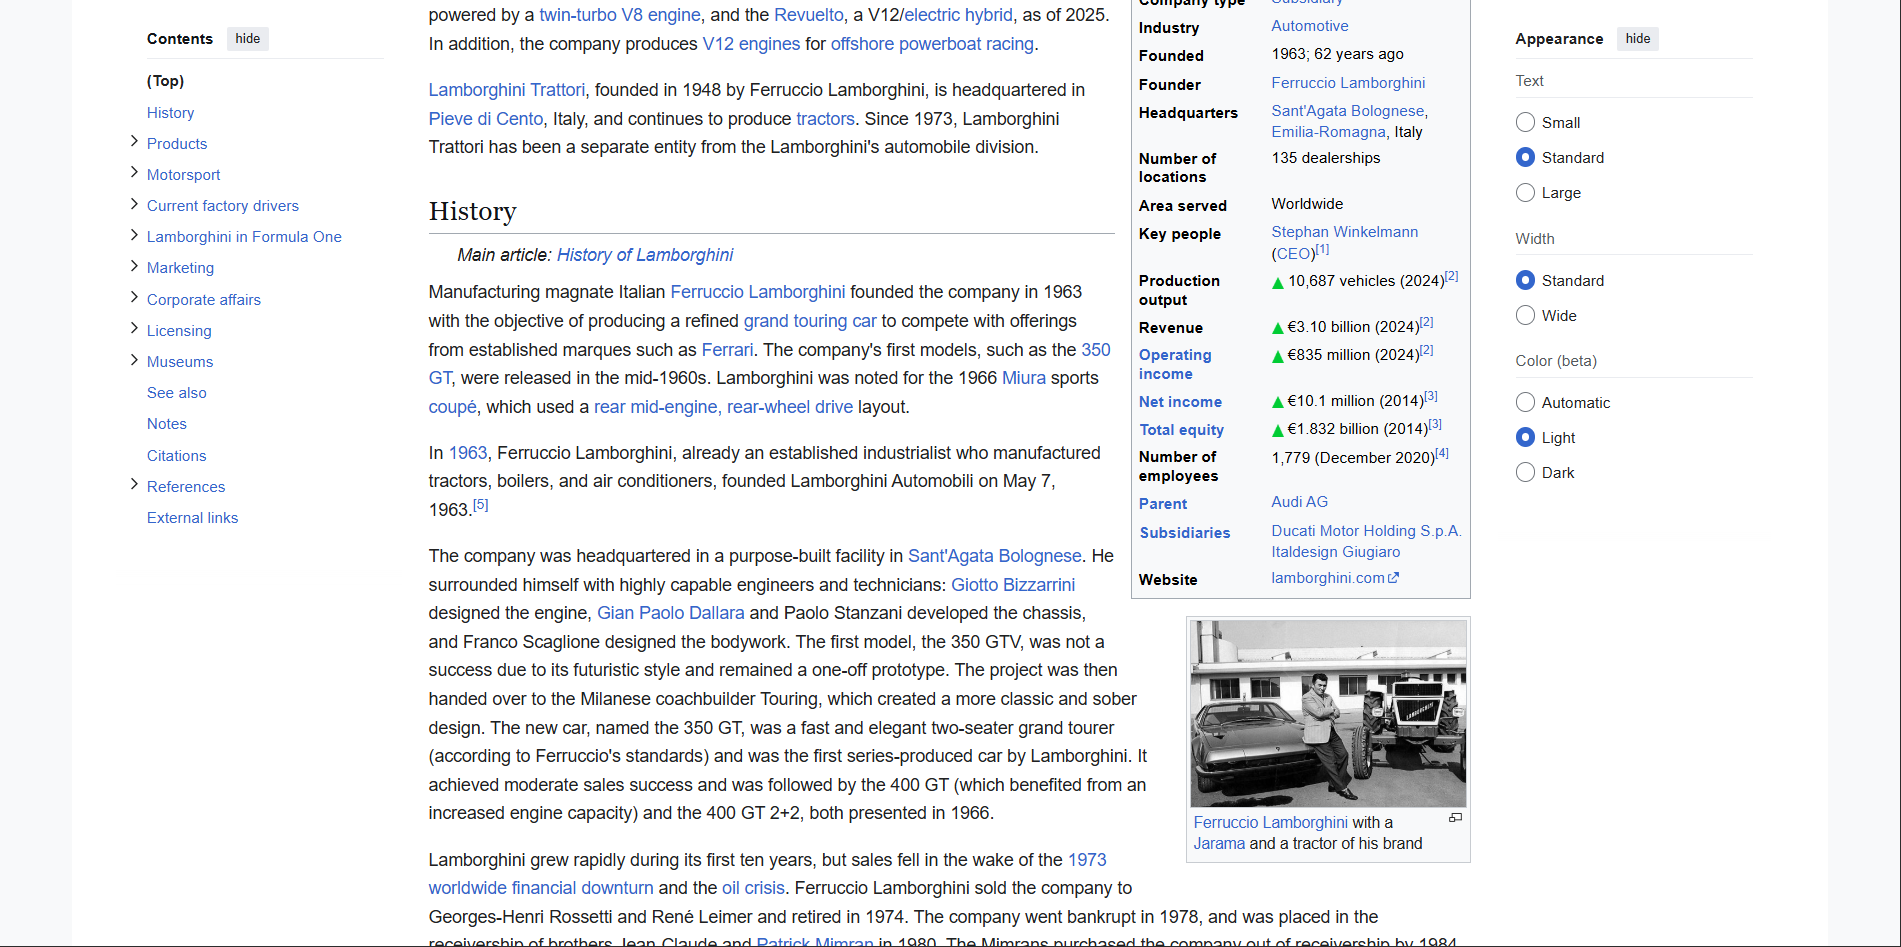1901x947 pixels.
Task: Select Large text size
Action: click(1525, 192)
